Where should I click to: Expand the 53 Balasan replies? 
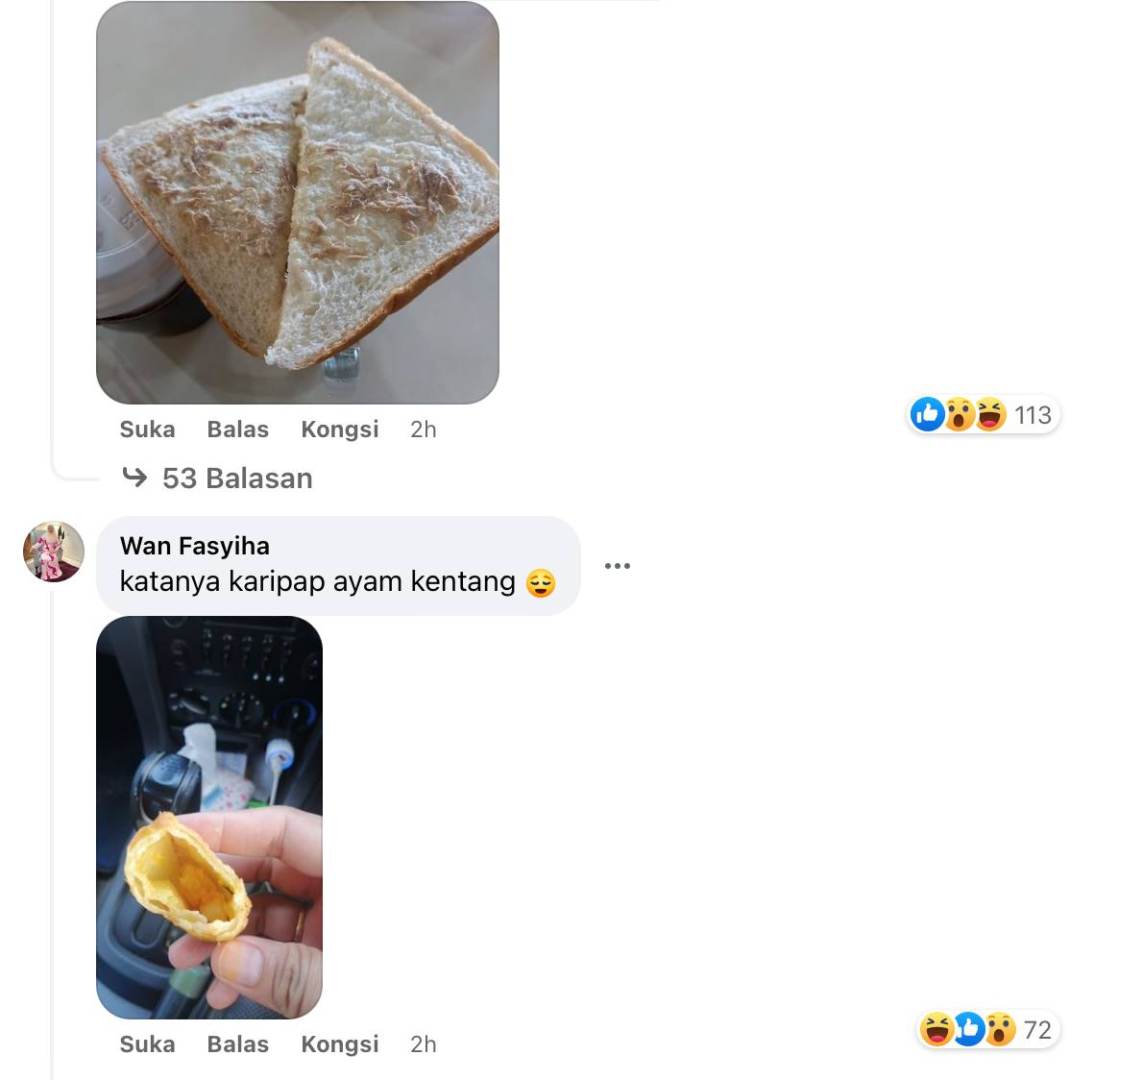[237, 478]
